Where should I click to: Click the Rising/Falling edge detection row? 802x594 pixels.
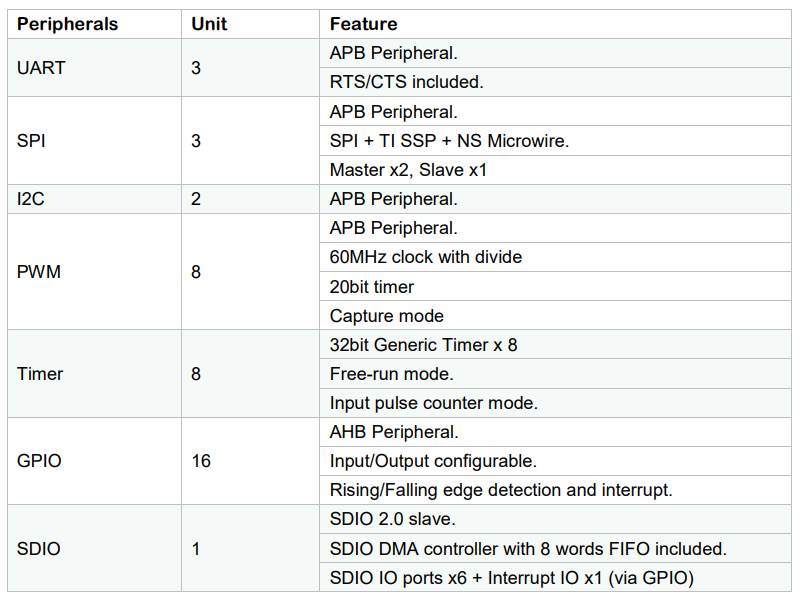point(555,490)
